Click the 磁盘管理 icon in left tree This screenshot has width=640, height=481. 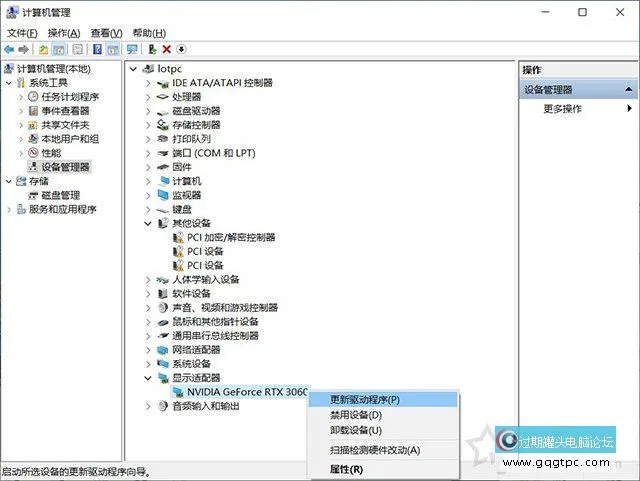point(33,195)
